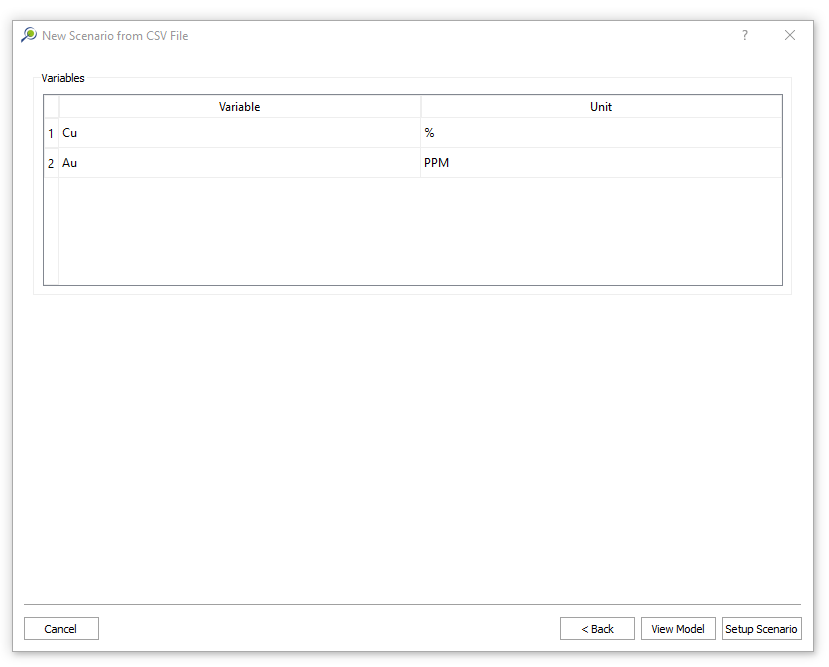829x667 pixels.
Task: Open the help question mark button
Action: [x=744, y=35]
